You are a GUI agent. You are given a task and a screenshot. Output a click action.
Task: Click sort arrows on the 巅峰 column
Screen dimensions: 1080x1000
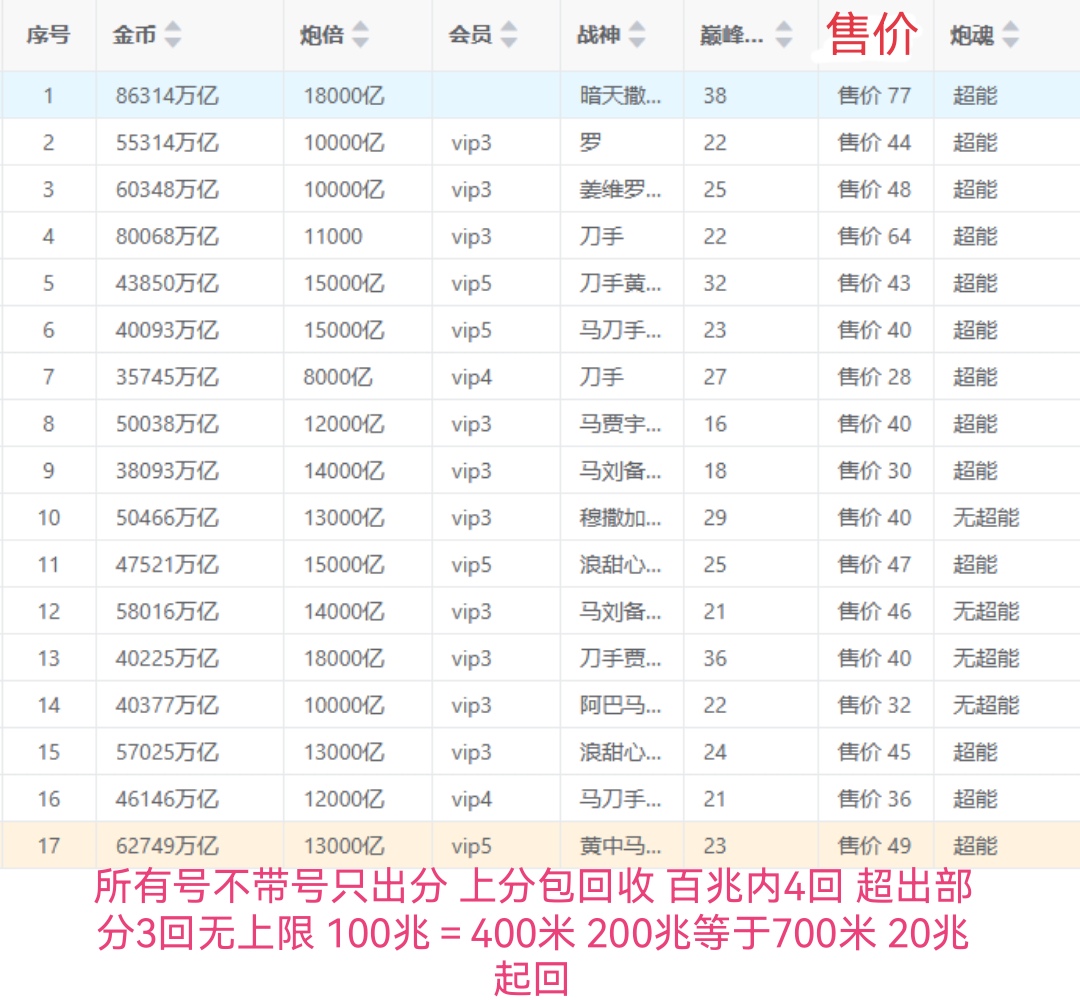click(x=784, y=35)
